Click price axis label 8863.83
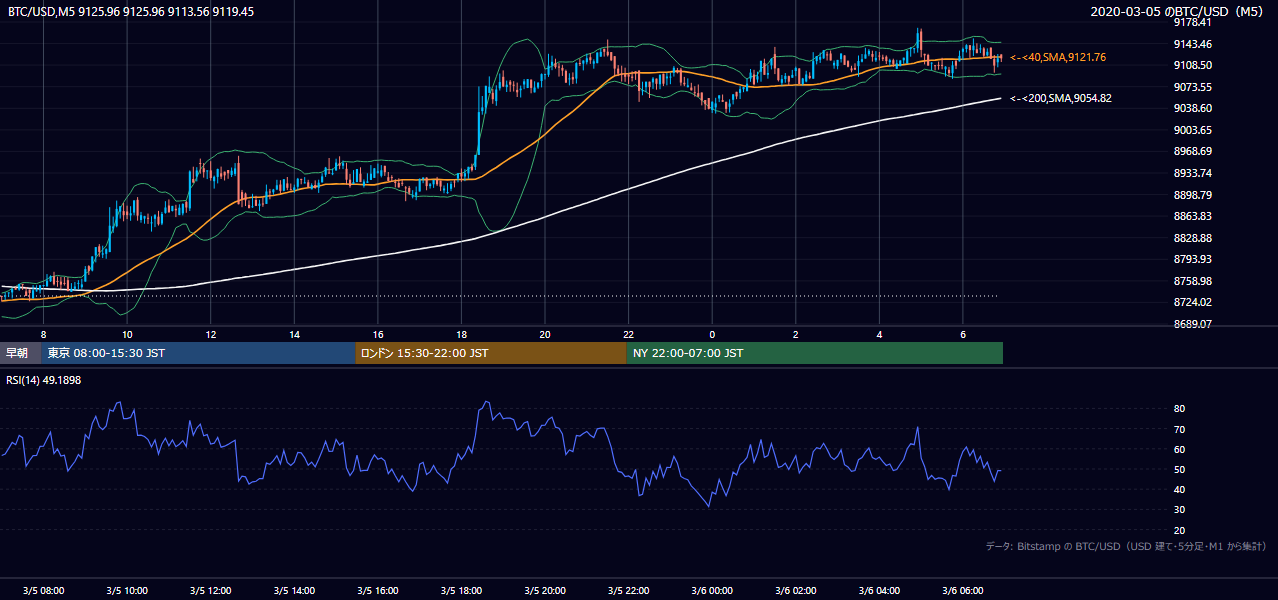 tap(1192, 216)
